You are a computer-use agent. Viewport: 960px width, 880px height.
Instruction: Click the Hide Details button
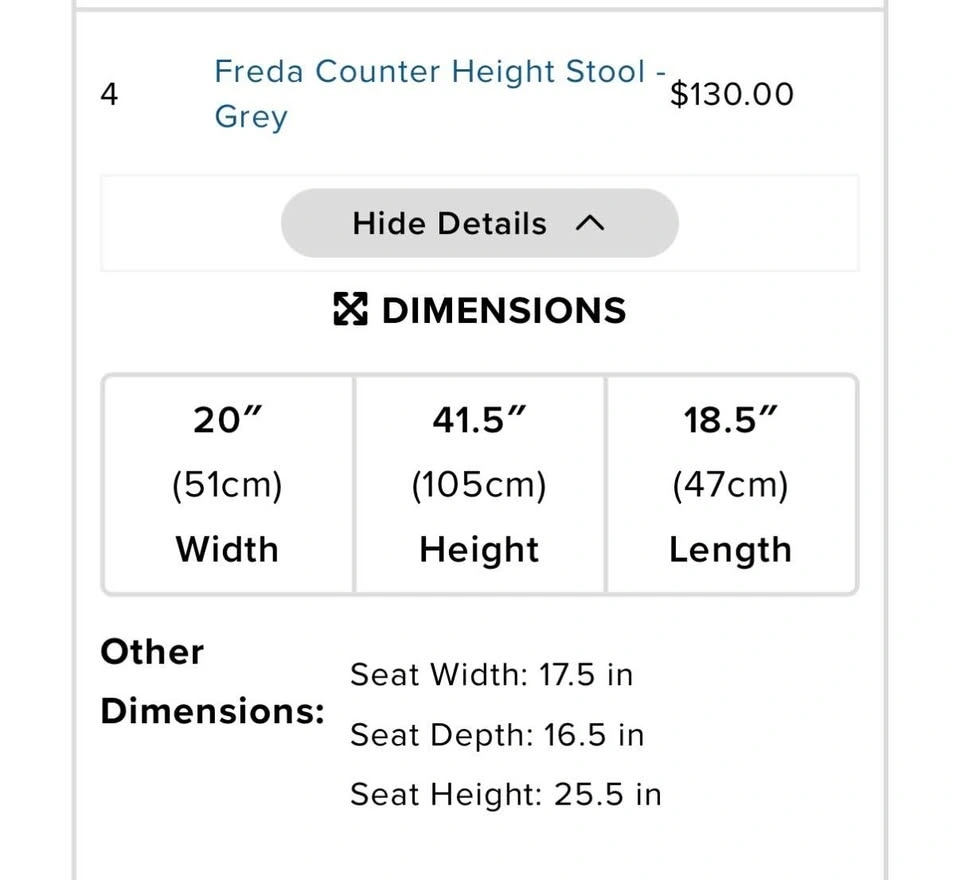pyautogui.click(x=450, y=224)
